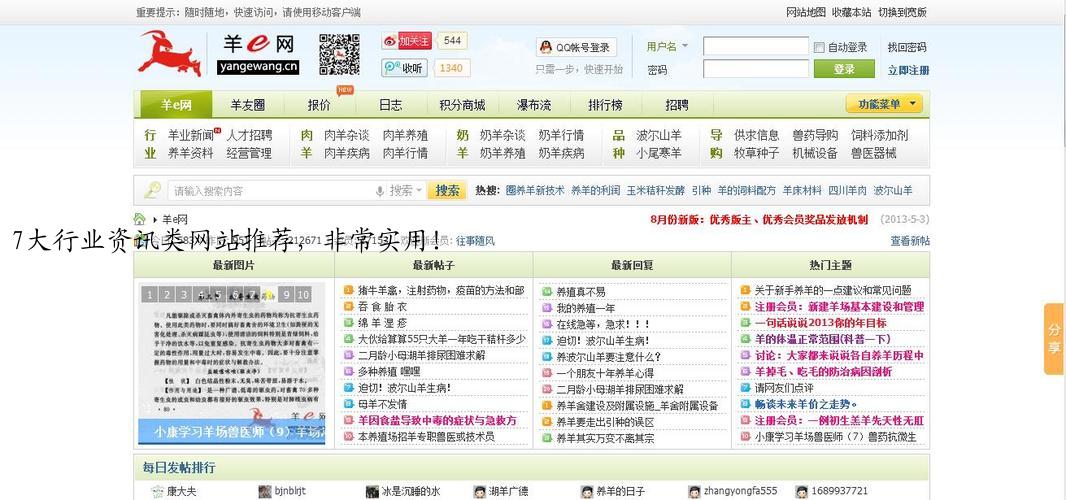
Task: Click the QR code image
Action: click(339, 54)
